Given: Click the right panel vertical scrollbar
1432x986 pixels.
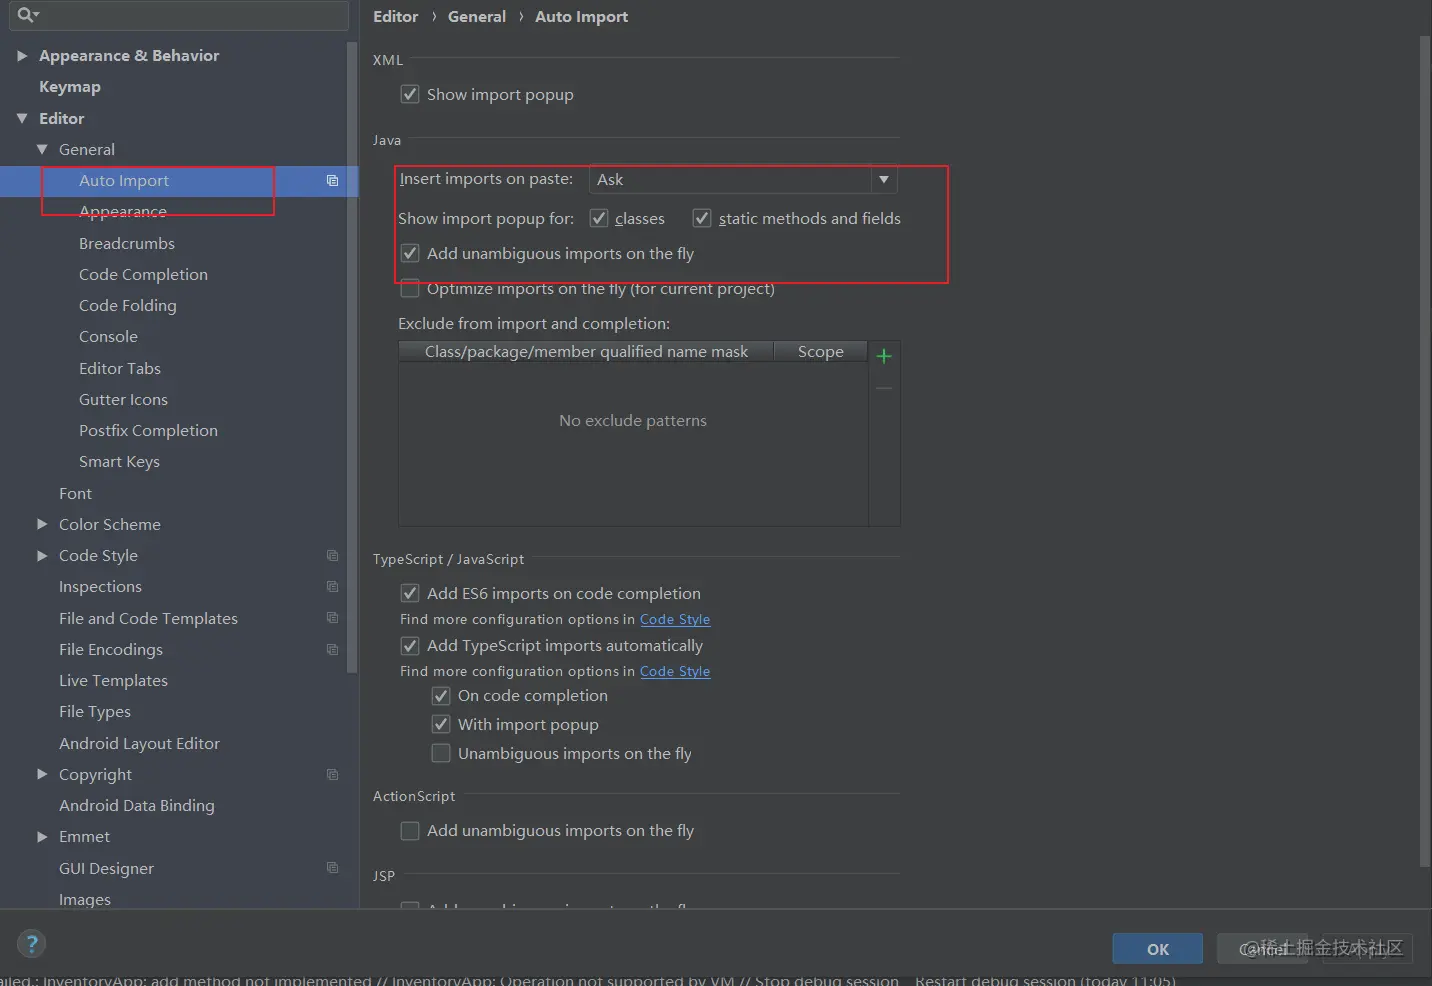Looking at the screenshot, I should coord(1425,452).
